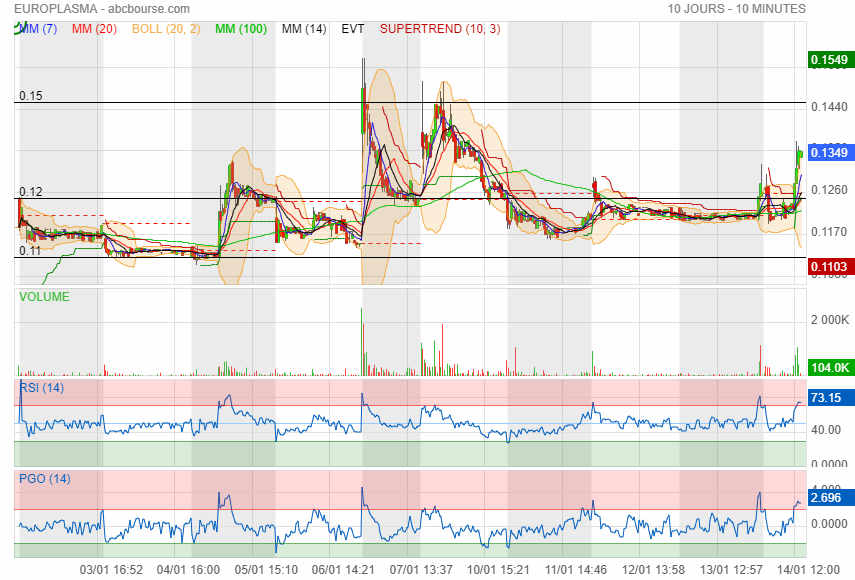Click the 73.15 RSI value tag
855x580 pixels.
coord(826,398)
